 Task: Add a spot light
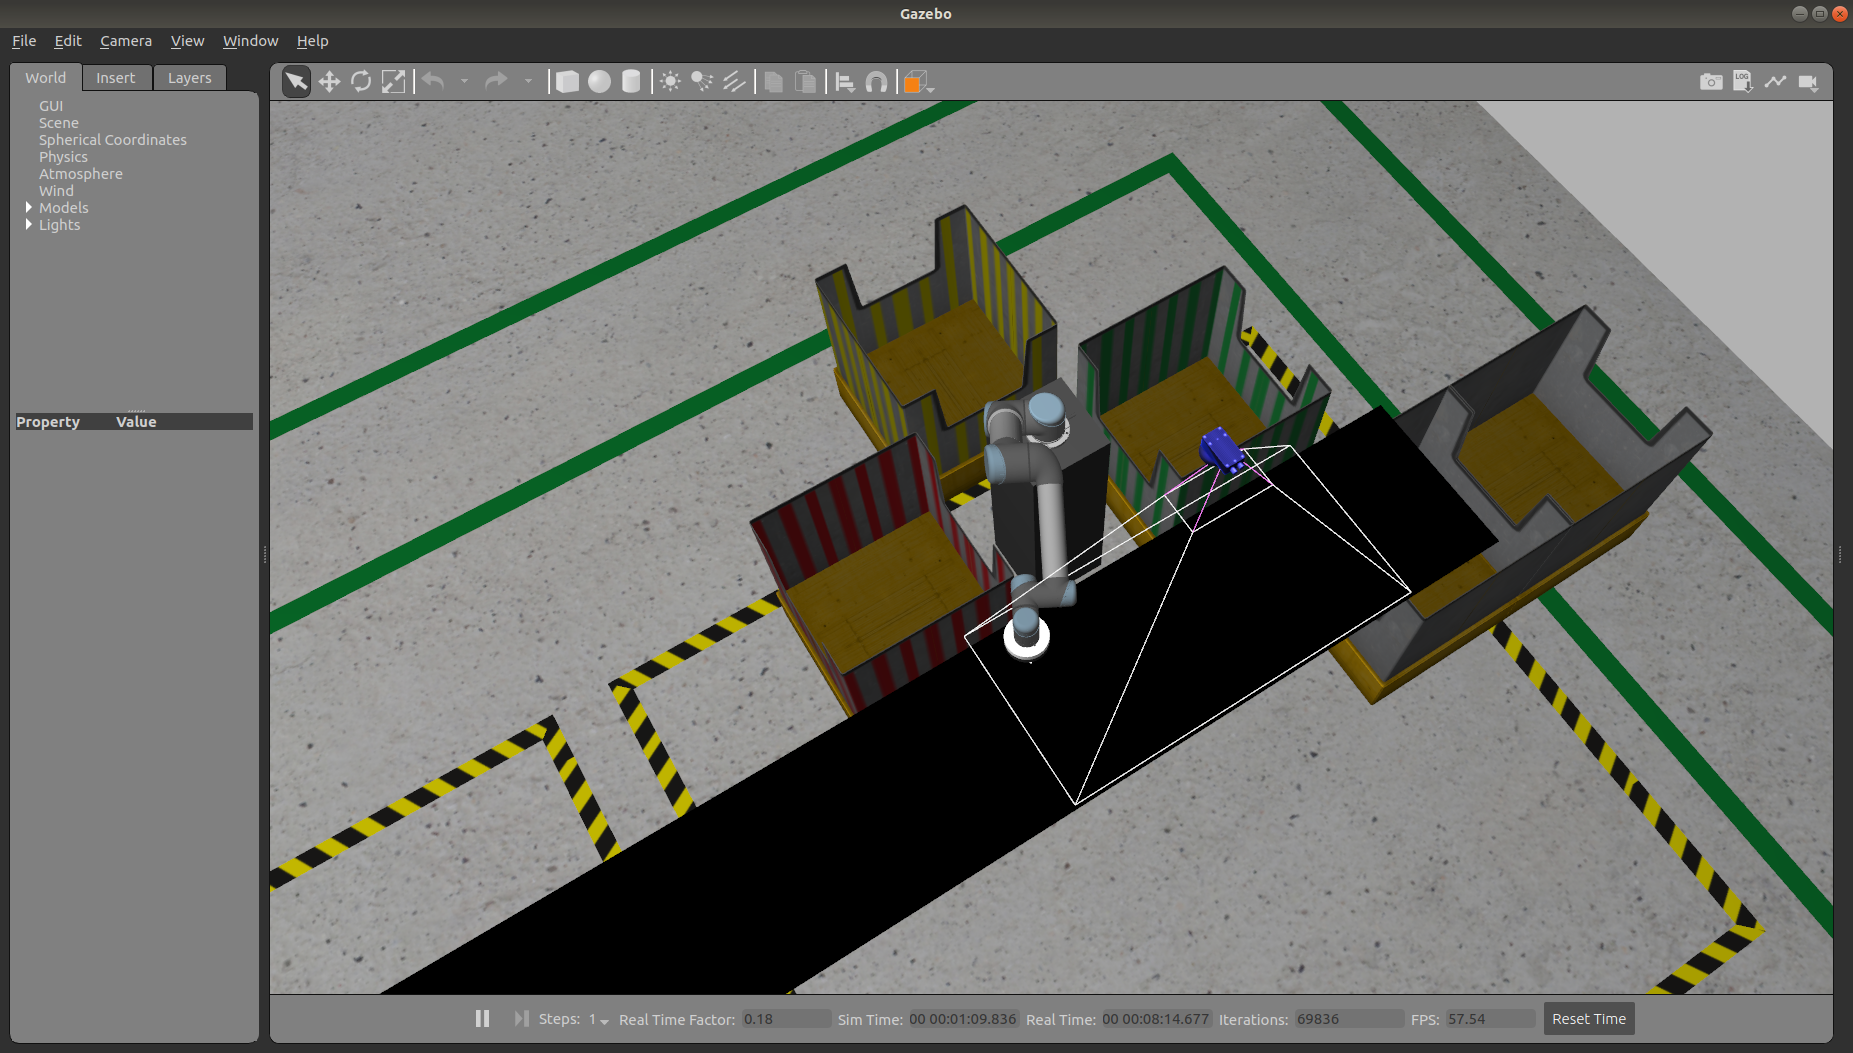point(703,82)
